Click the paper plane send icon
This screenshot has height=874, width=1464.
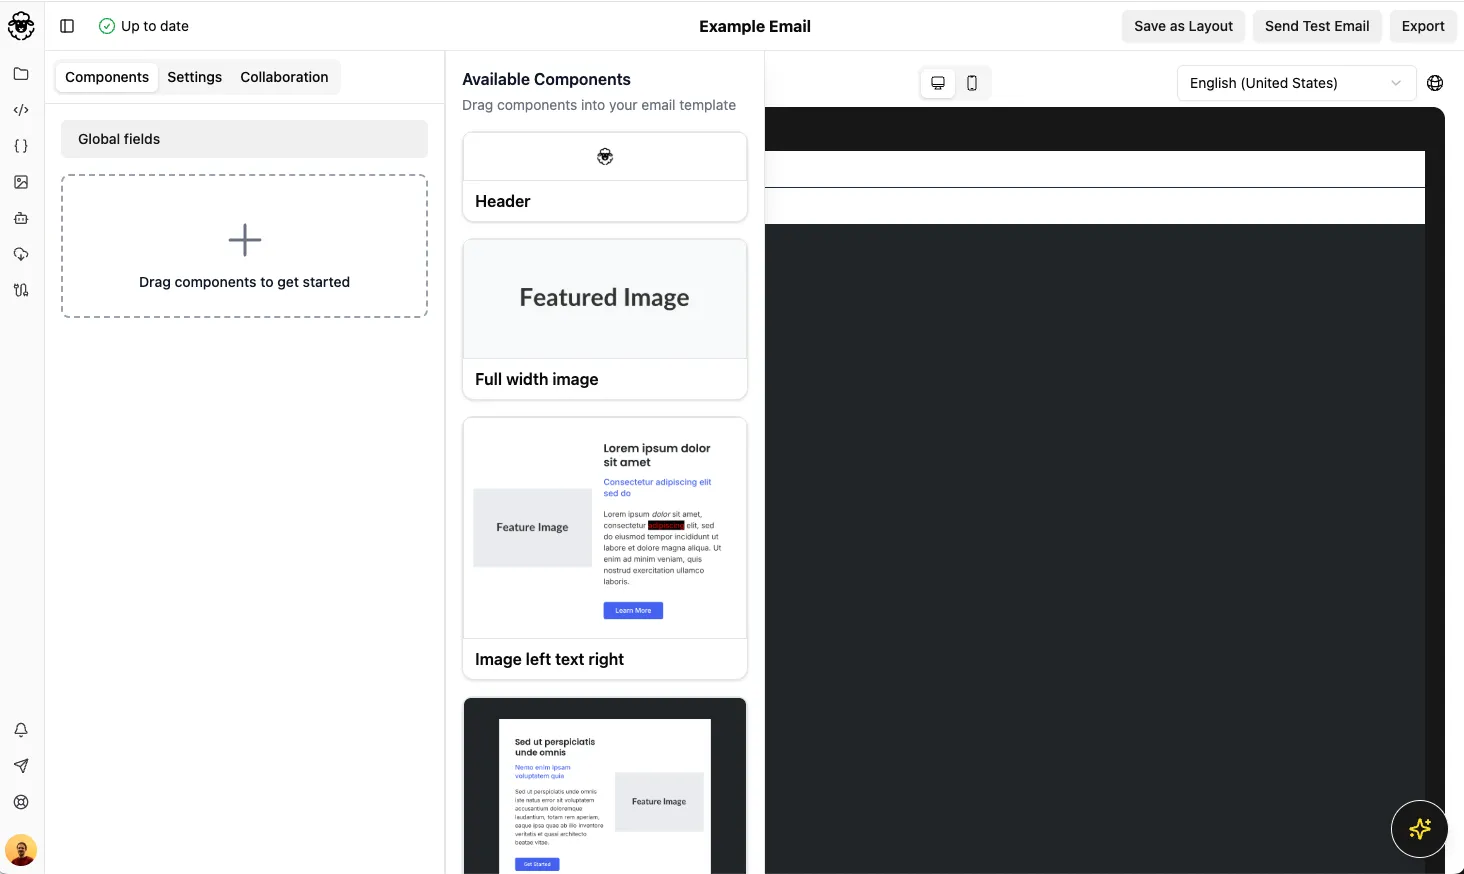[x=21, y=766]
